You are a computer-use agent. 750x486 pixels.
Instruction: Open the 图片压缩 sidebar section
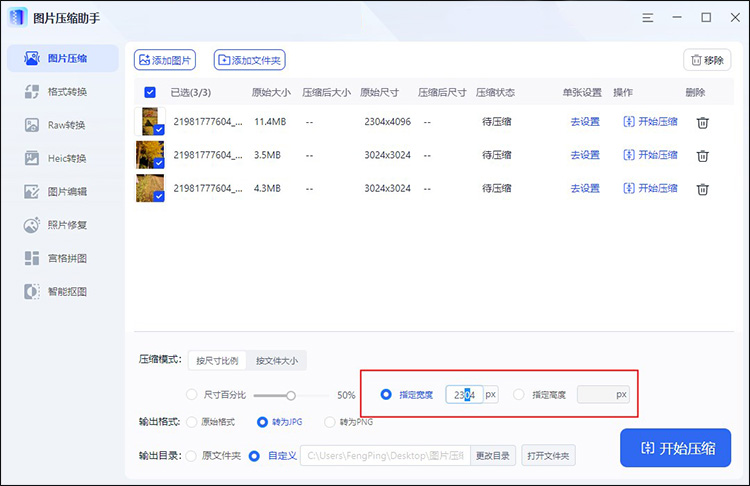point(63,58)
